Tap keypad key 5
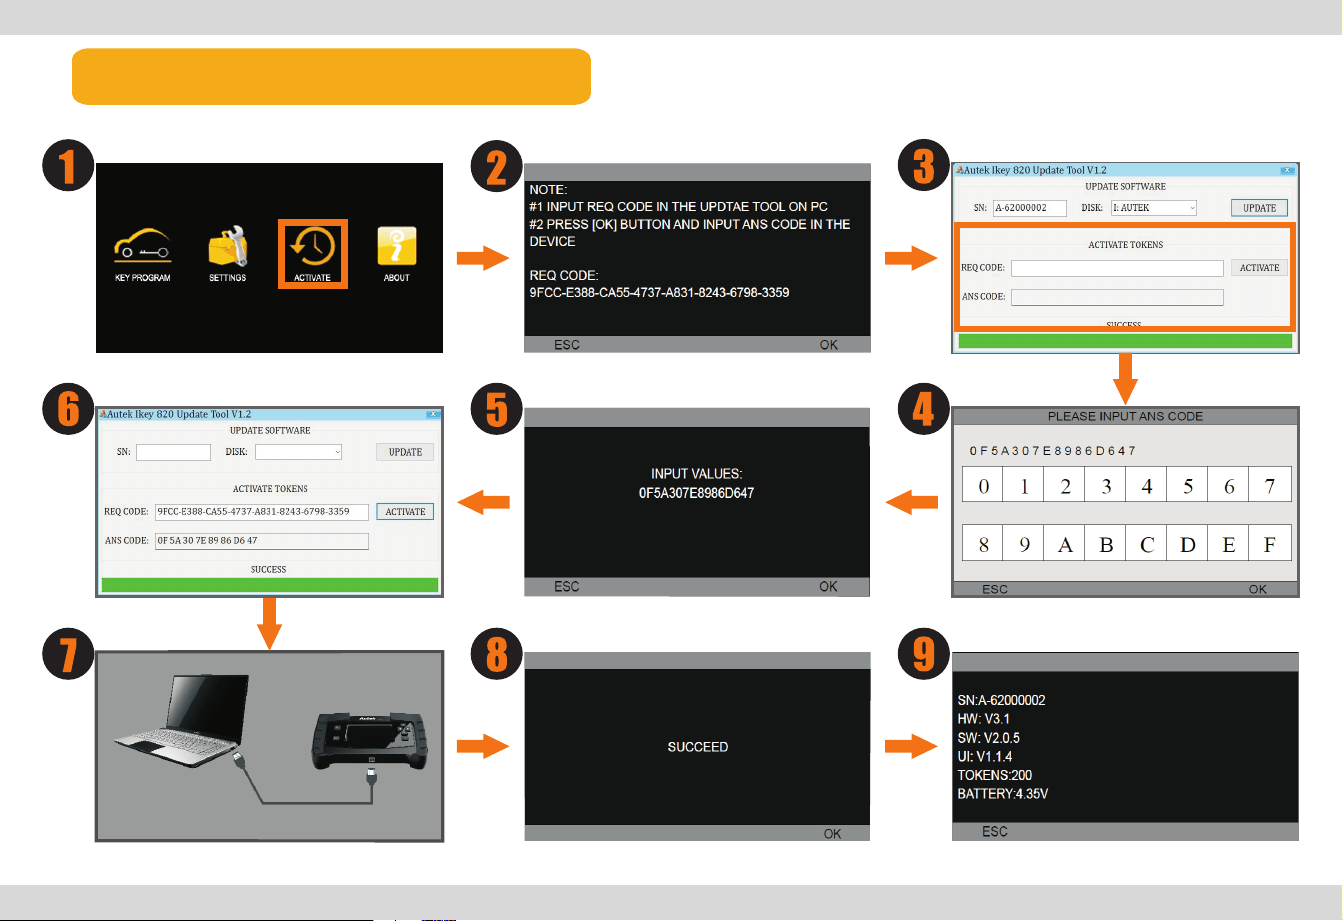1343x921 pixels. [1188, 485]
